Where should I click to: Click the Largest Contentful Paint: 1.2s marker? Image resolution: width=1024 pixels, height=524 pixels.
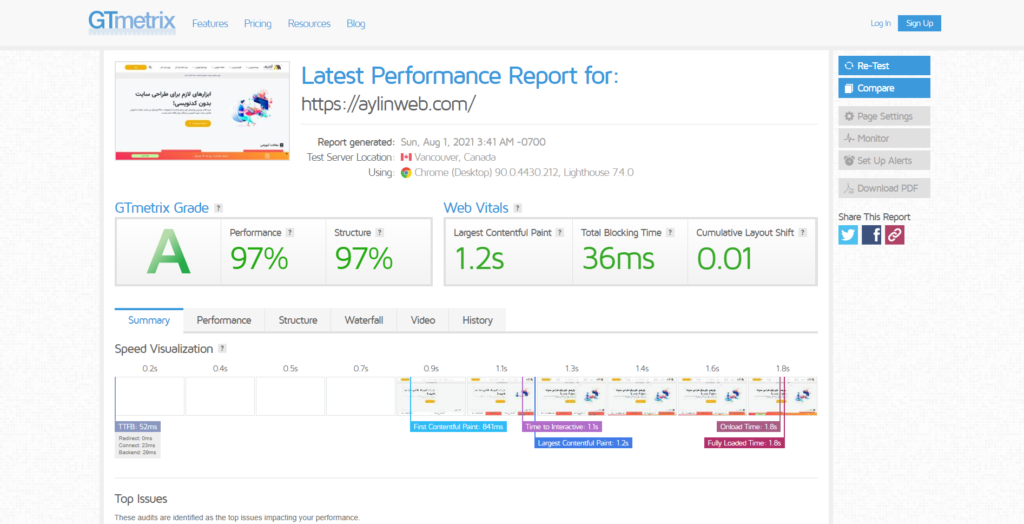(x=583, y=443)
